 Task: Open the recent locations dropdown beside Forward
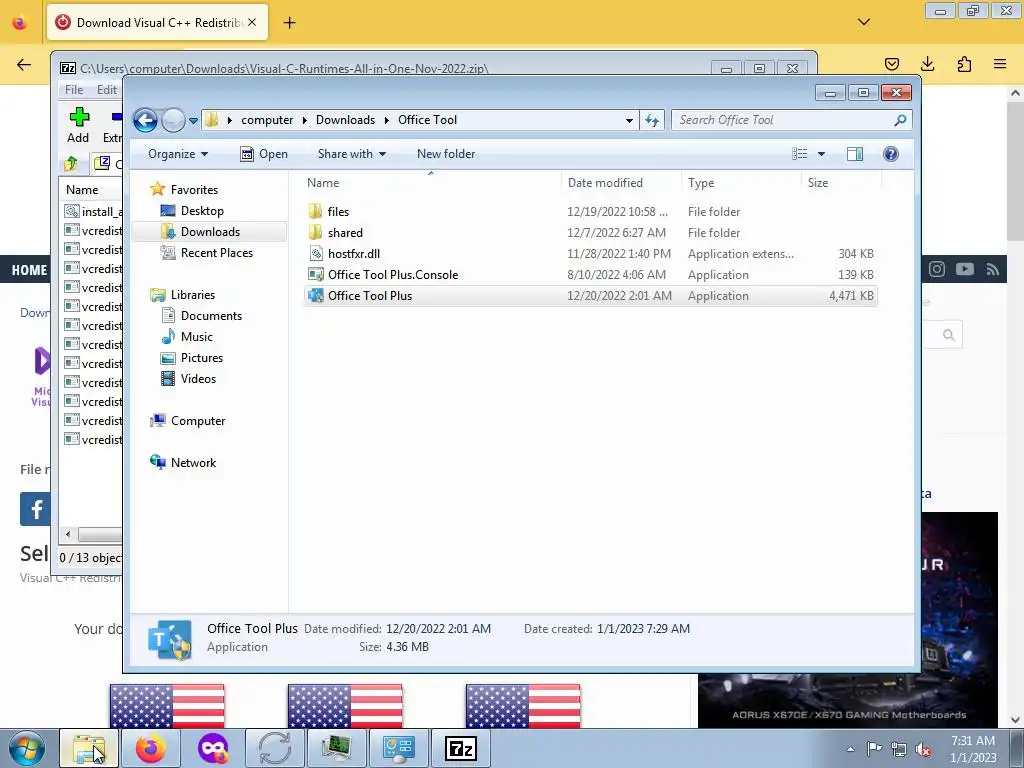tap(193, 121)
